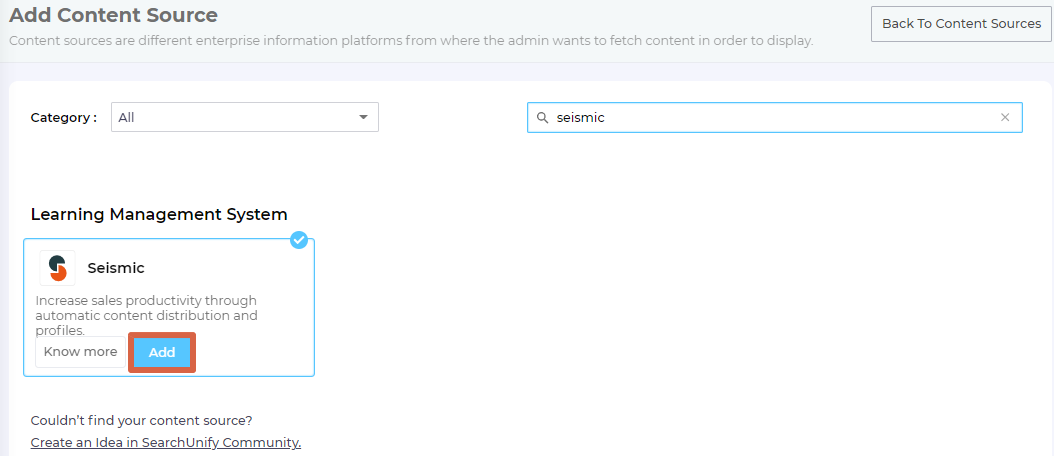Click the 'Couldn't find your content source?' text
The width and height of the screenshot is (1054, 456).
pos(142,420)
